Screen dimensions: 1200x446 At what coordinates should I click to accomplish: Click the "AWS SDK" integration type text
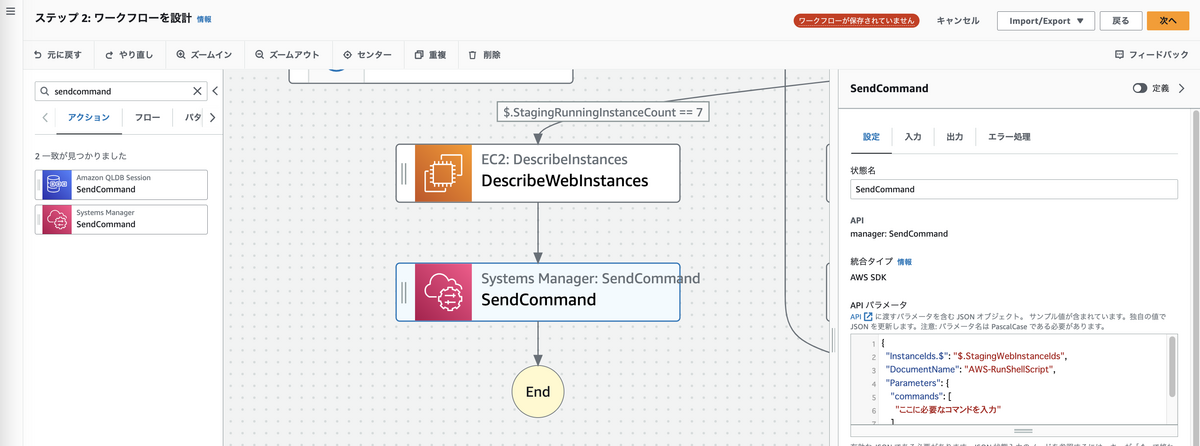click(870, 275)
